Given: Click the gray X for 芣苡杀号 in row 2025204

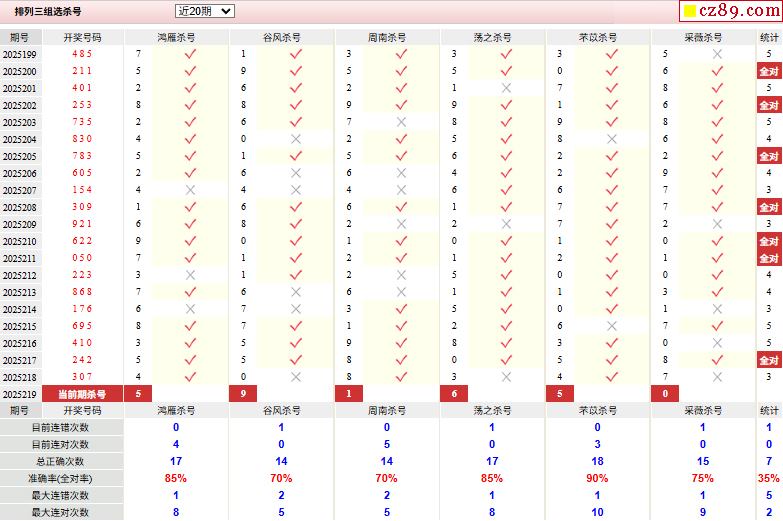Looking at the screenshot, I should pyautogui.click(x=612, y=139).
